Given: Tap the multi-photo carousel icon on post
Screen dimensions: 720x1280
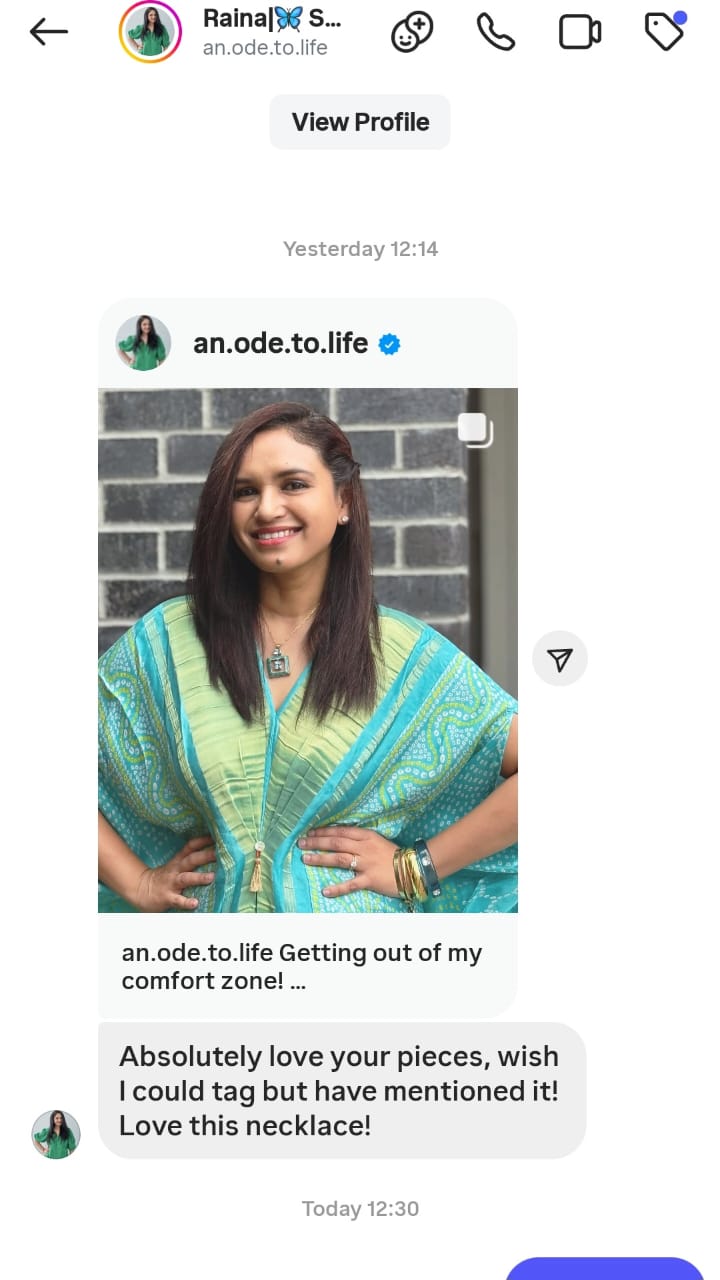Looking at the screenshot, I should [475, 429].
